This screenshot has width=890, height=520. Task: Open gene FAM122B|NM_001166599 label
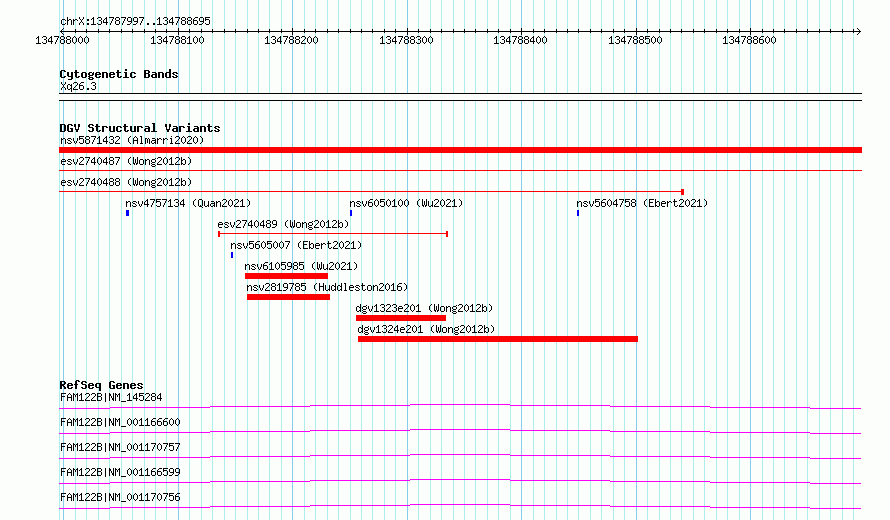pyautogui.click(x=120, y=472)
